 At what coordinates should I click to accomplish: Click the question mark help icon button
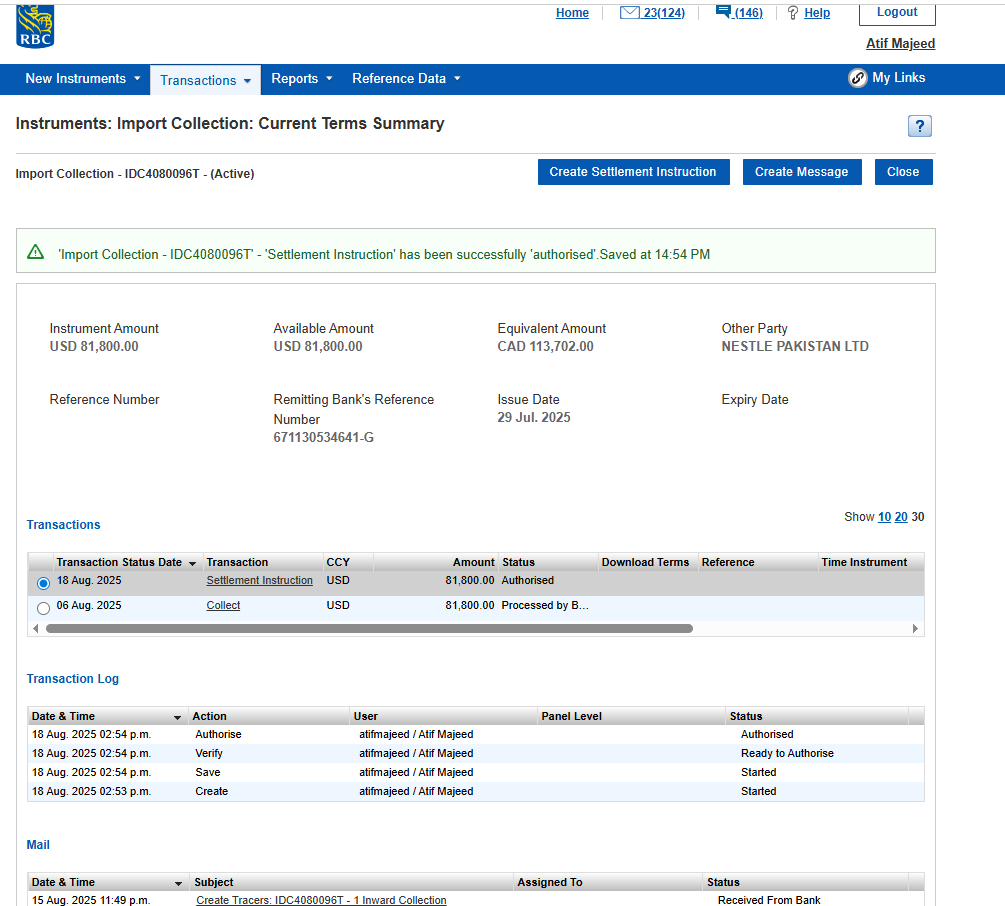coord(919,126)
